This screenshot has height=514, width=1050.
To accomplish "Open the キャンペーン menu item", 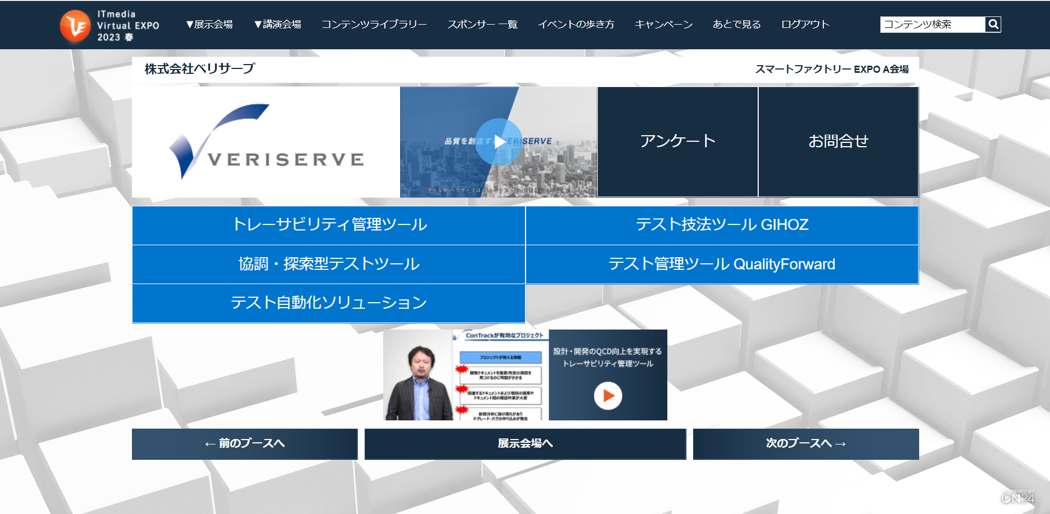I will [x=664, y=25].
